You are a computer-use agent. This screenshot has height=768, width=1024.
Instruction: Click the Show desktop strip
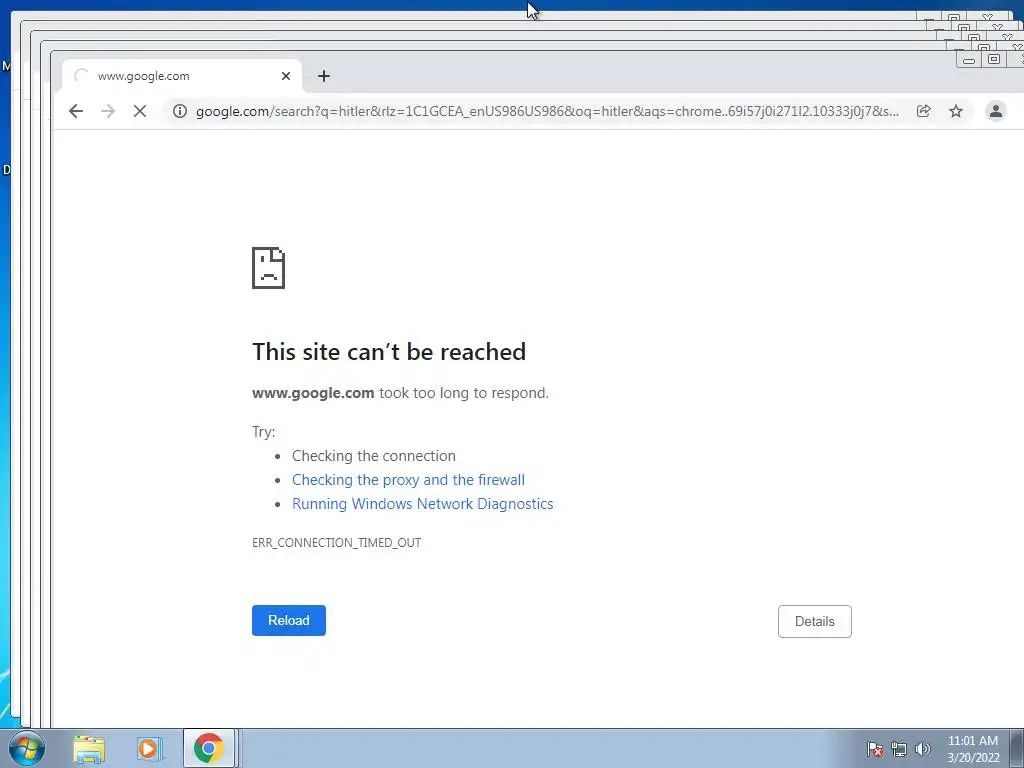point(1017,748)
